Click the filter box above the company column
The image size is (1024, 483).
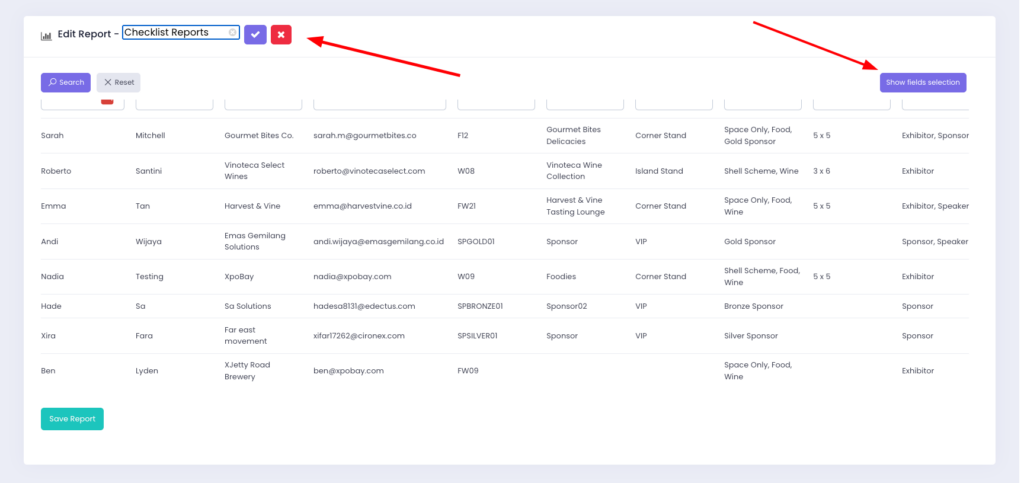coord(263,103)
